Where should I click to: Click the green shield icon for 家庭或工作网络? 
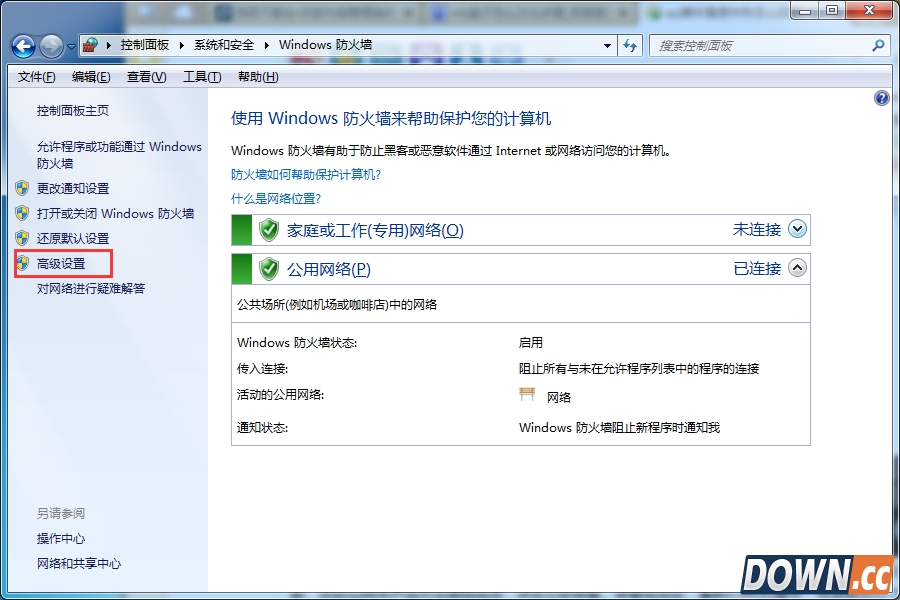point(269,230)
